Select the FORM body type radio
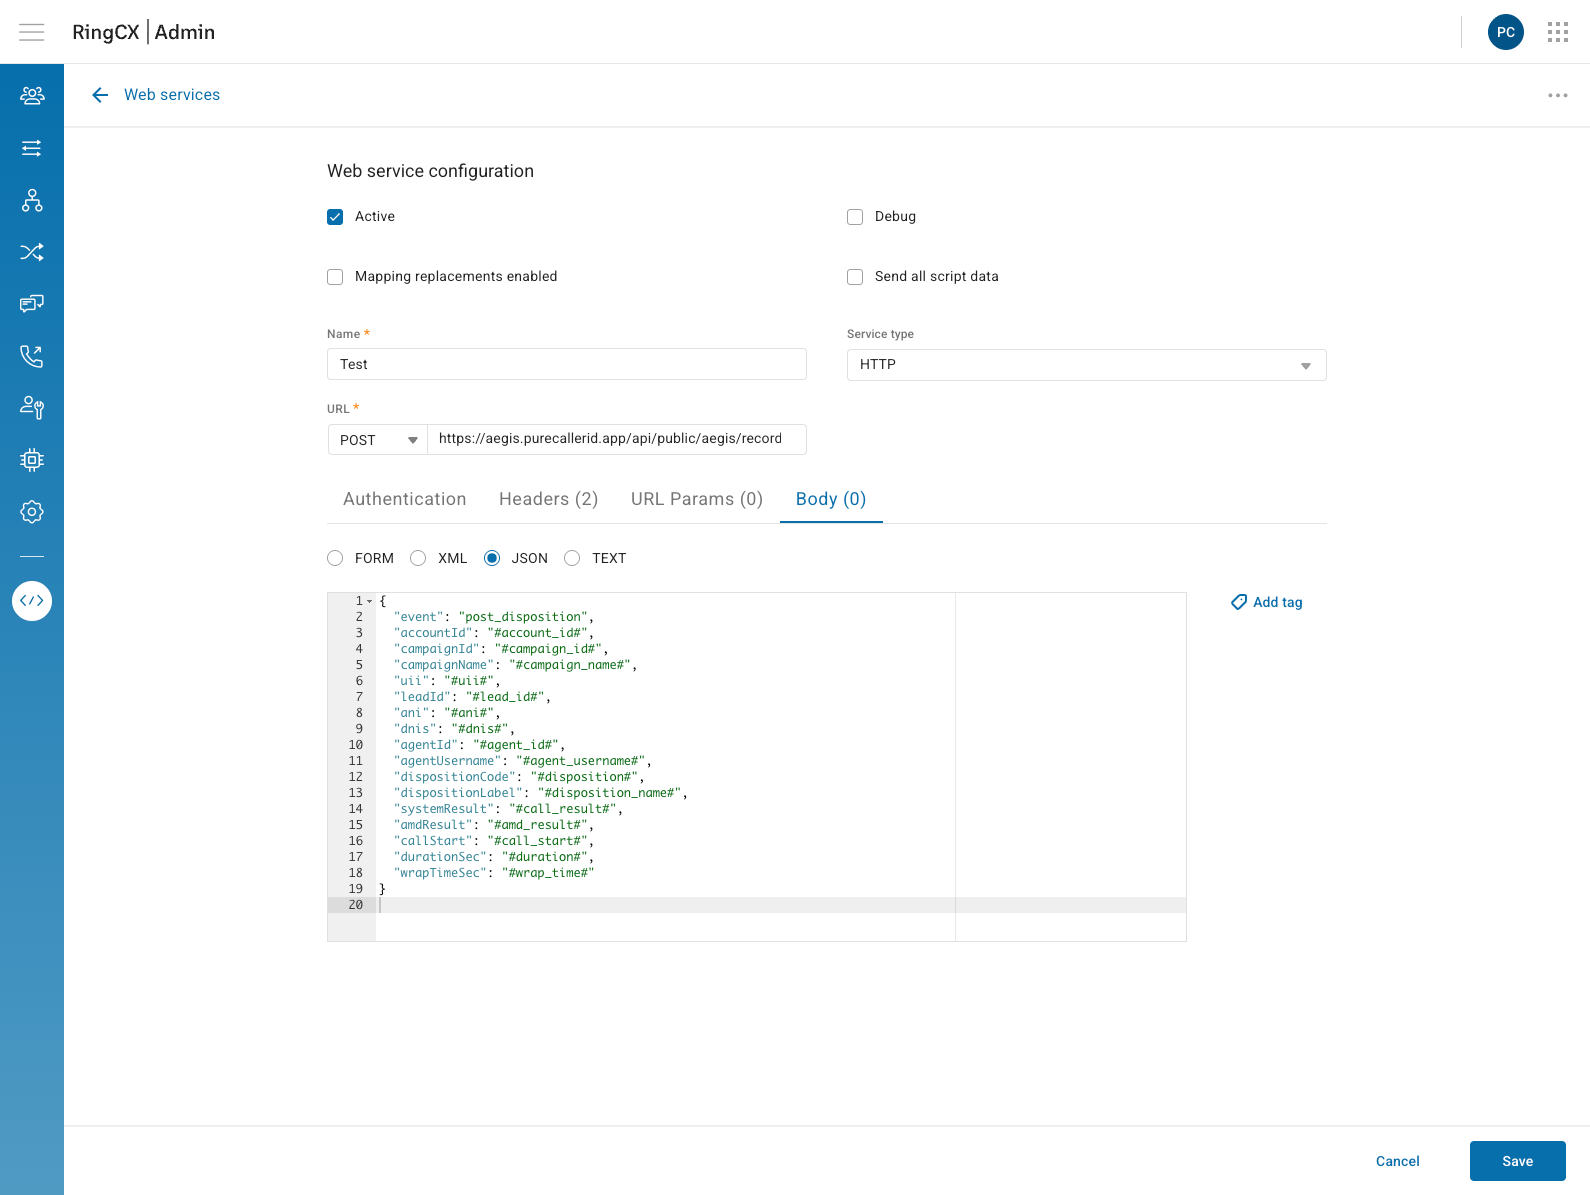 click(335, 558)
